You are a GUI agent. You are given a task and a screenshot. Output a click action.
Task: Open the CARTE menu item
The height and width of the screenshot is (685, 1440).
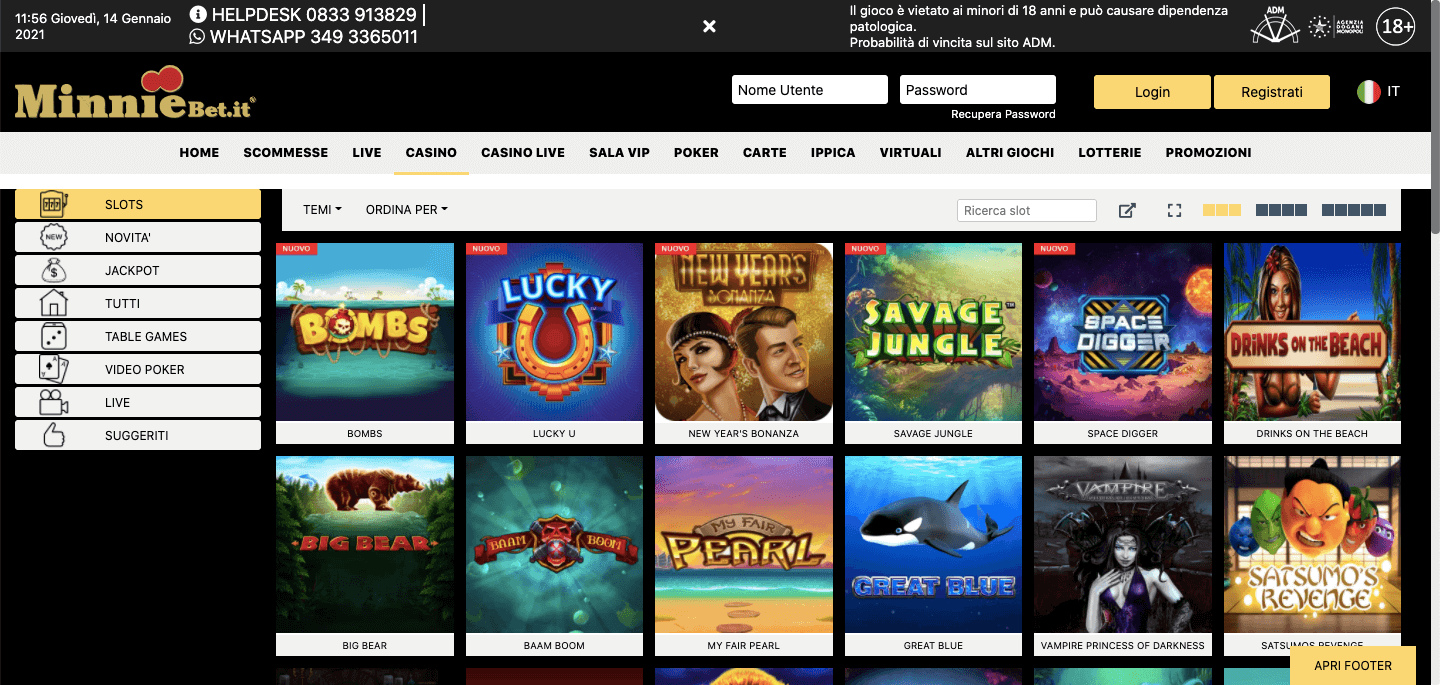[x=765, y=153]
